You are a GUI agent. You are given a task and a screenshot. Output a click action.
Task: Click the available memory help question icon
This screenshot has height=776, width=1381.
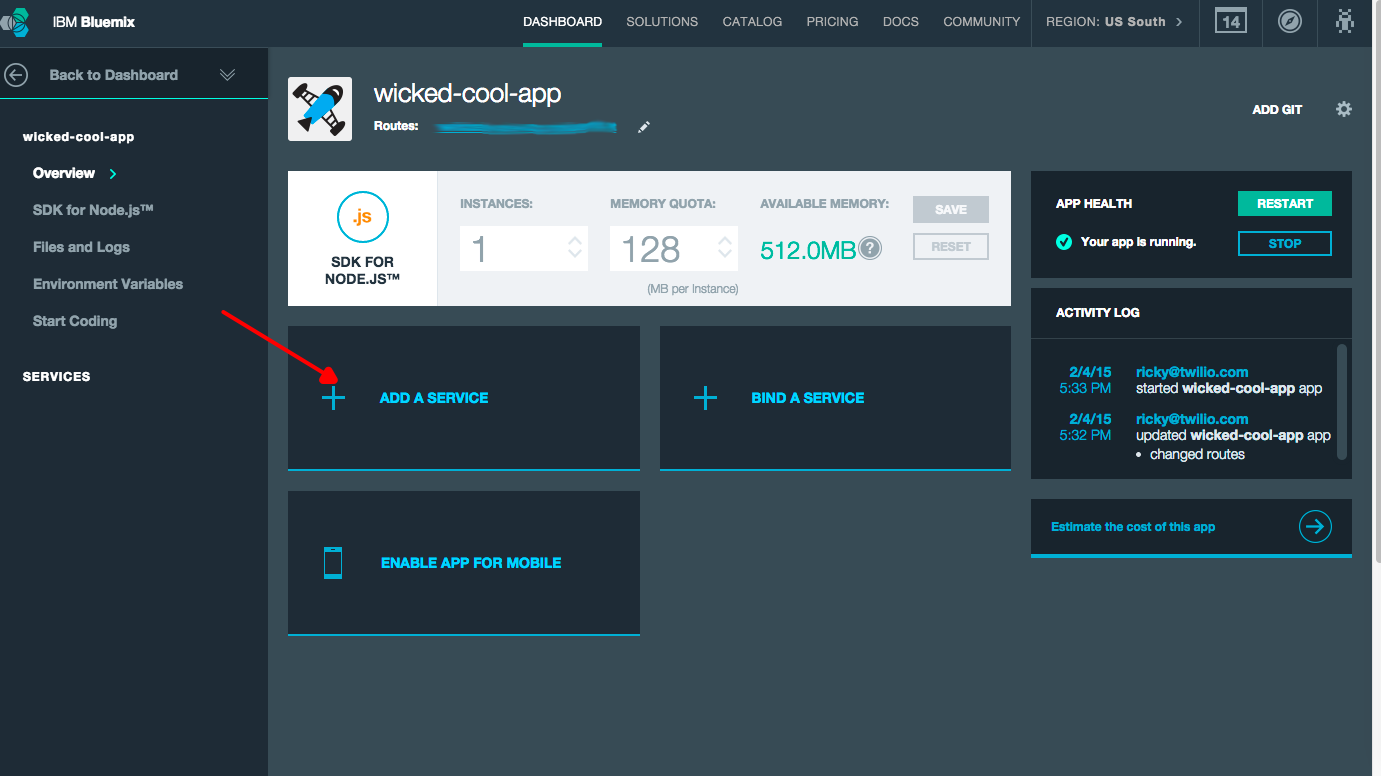point(871,248)
